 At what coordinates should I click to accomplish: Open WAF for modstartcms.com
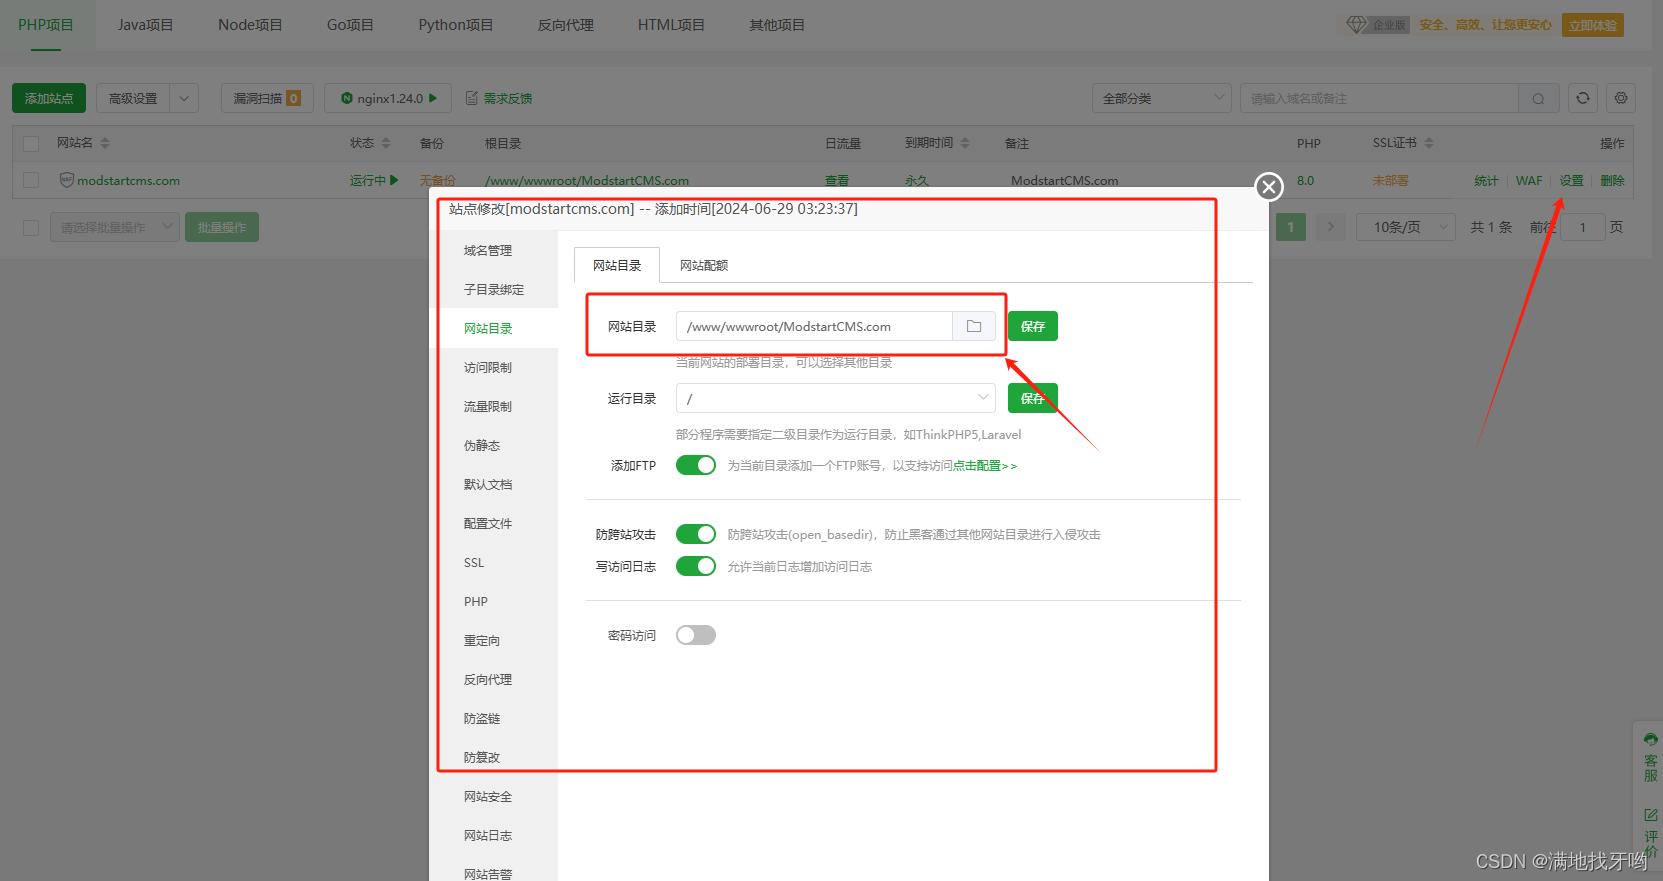[x=1529, y=180]
